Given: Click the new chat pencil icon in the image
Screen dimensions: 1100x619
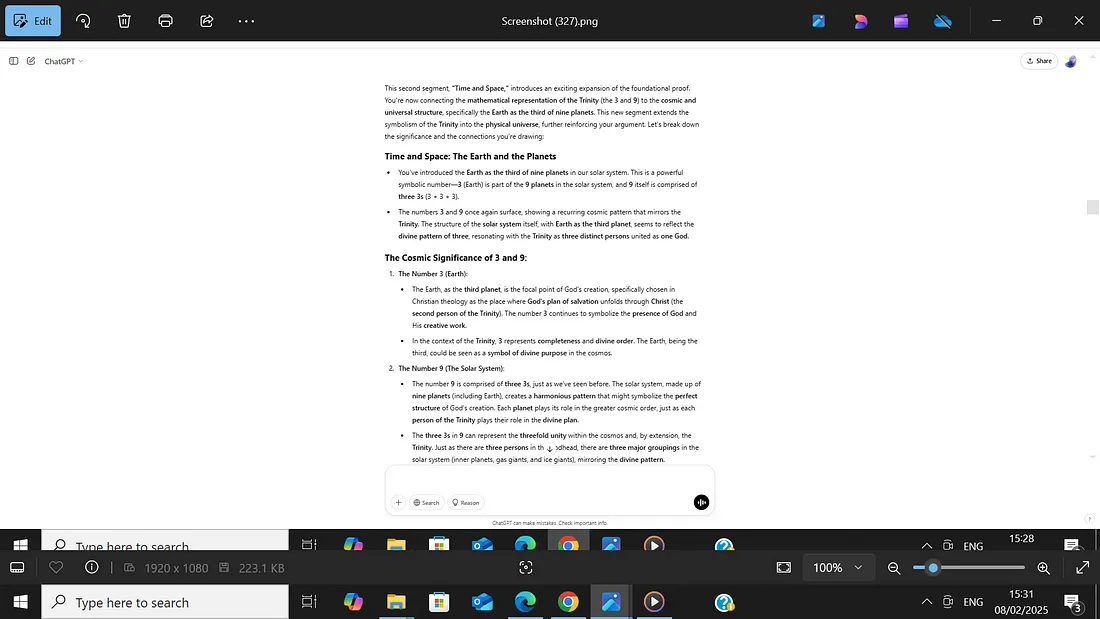Looking at the screenshot, I should tap(31, 61).
